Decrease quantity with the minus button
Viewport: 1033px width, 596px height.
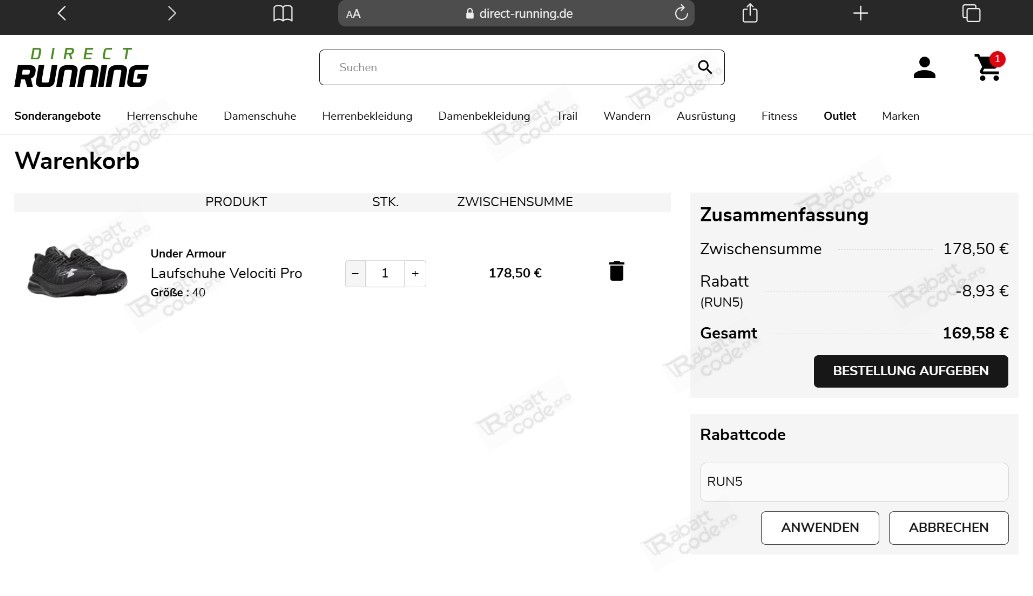pyautogui.click(x=355, y=273)
